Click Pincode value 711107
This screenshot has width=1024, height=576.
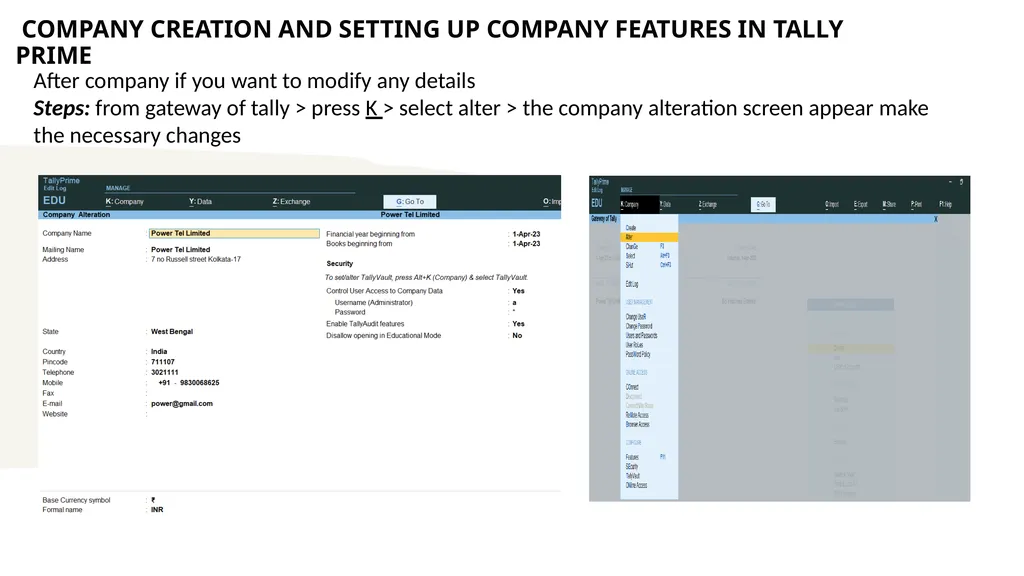coord(163,362)
